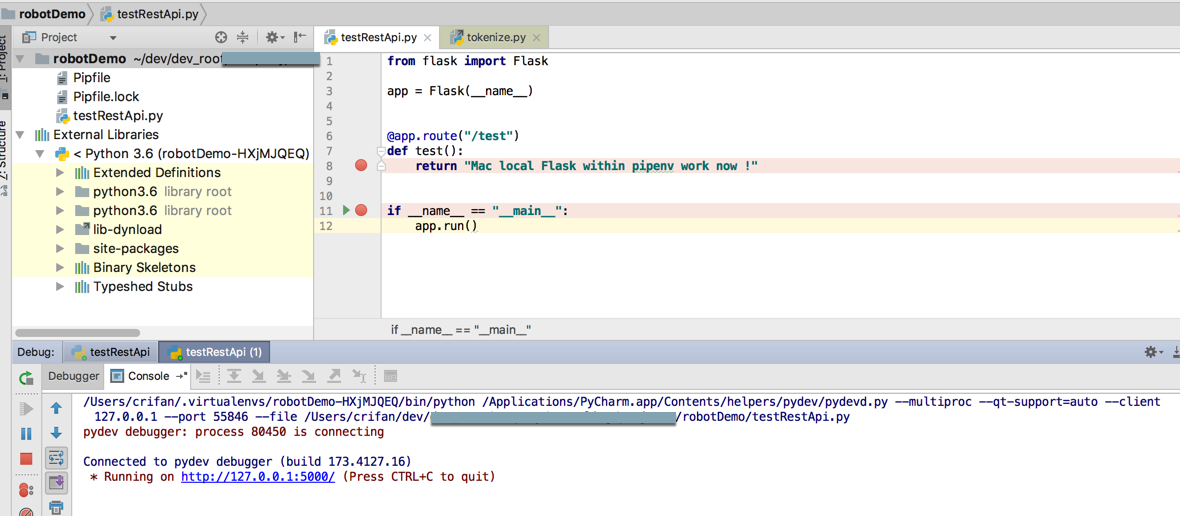The image size is (1180, 516).
Task: Click the Show Execution Point icon
Action: 203,375
